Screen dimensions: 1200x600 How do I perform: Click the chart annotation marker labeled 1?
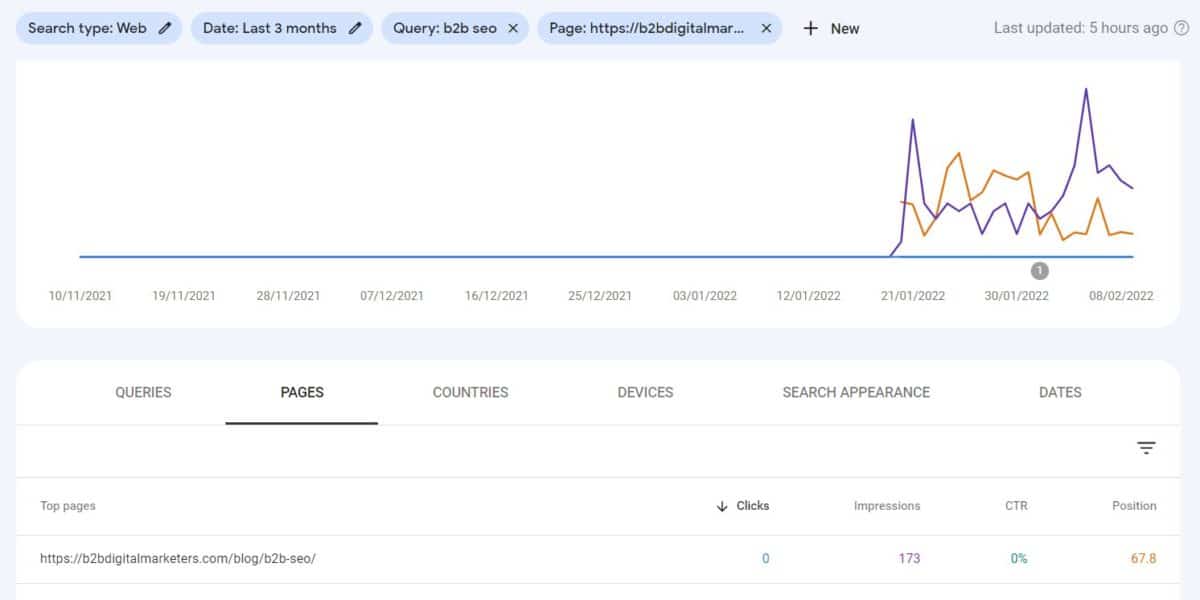(1040, 271)
